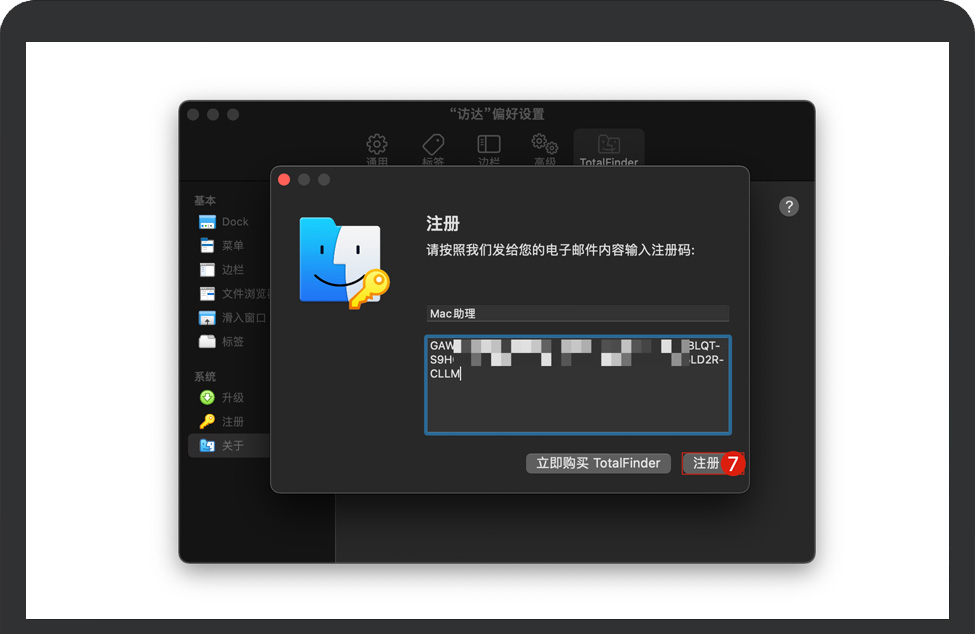Click the 升级 green arrow icon
The height and width of the screenshot is (634, 975).
coord(206,397)
